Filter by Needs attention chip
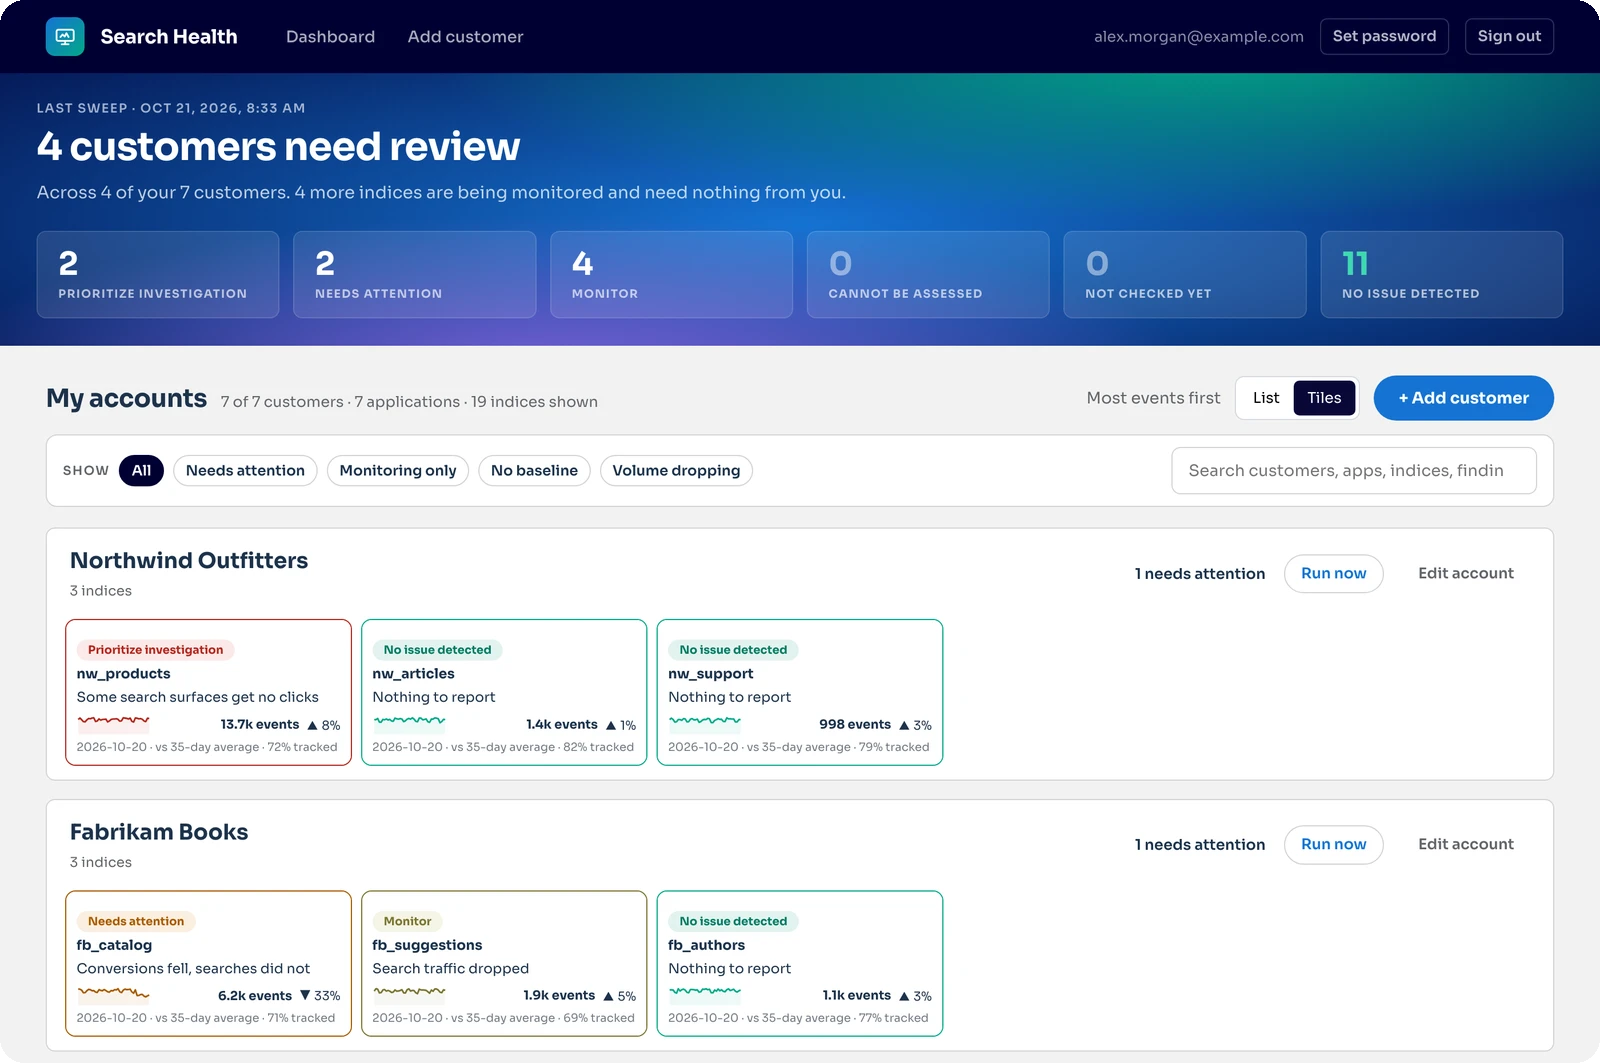Viewport: 1600px width, 1063px height. 245,471
